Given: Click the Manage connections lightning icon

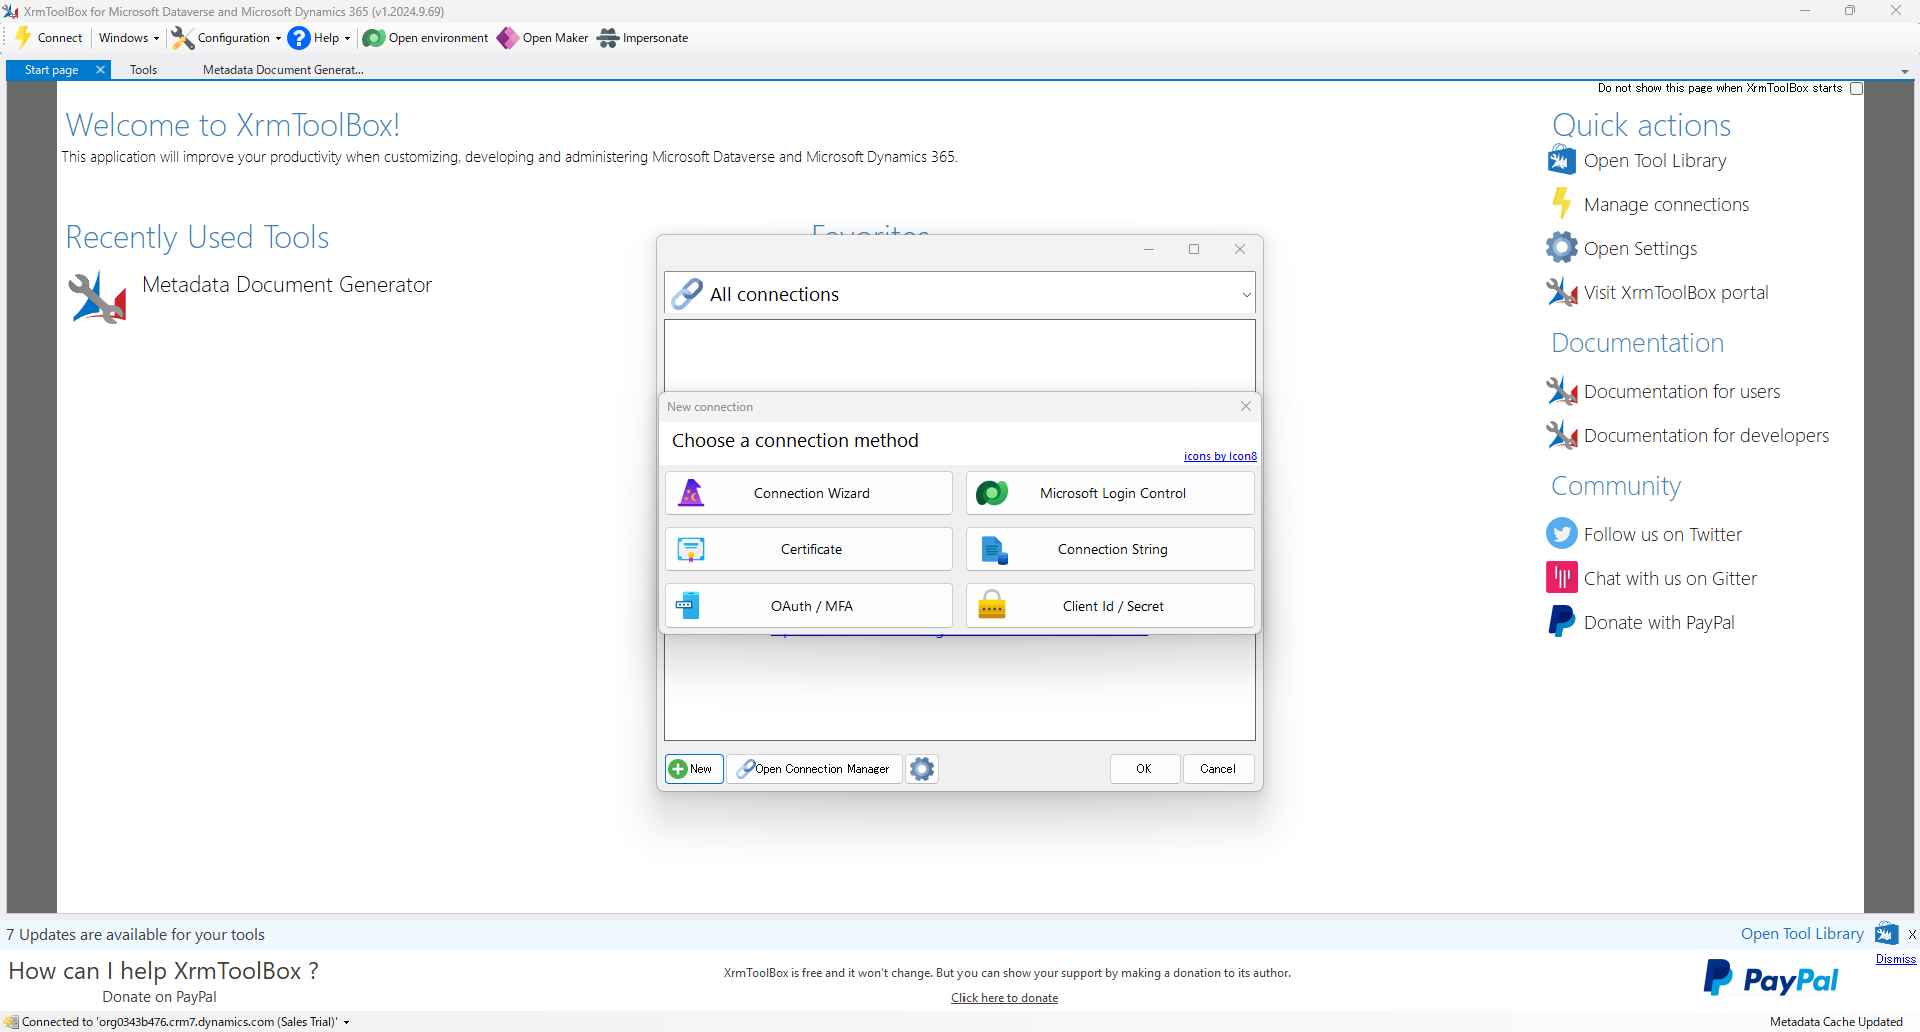Looking at the screenshot, I should 1562,204.
